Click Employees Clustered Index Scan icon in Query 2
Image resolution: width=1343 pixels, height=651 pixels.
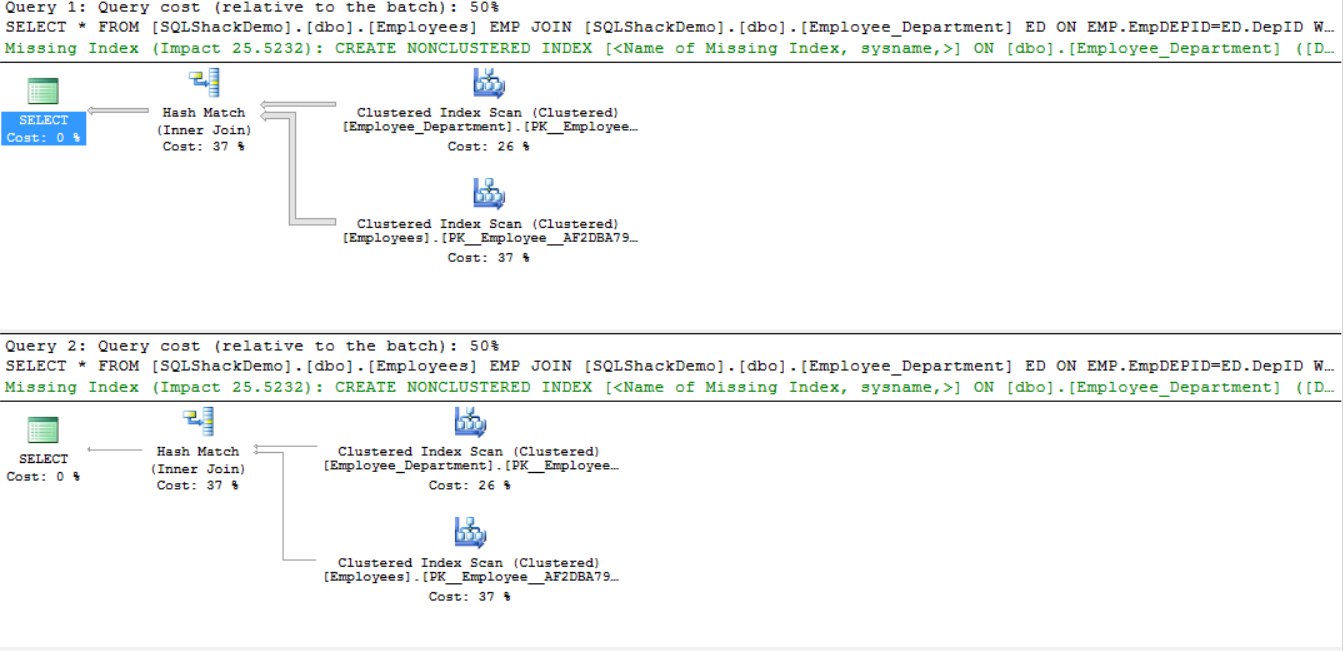(x=470, y=533)
